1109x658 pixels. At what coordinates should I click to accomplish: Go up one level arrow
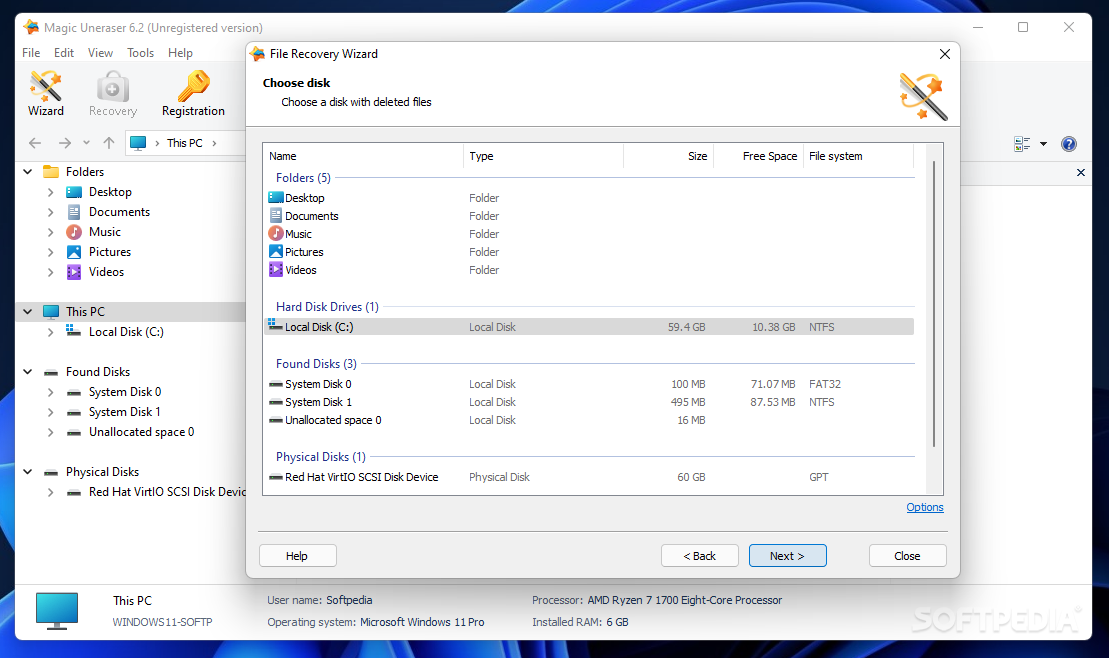click(x=108, y=143)
